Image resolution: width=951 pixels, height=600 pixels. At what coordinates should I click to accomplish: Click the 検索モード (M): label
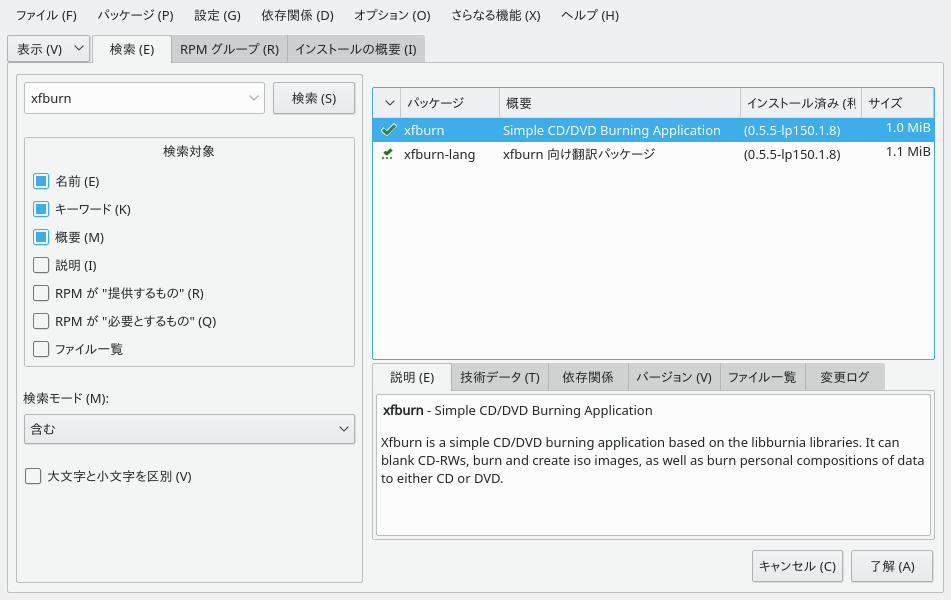66,399
